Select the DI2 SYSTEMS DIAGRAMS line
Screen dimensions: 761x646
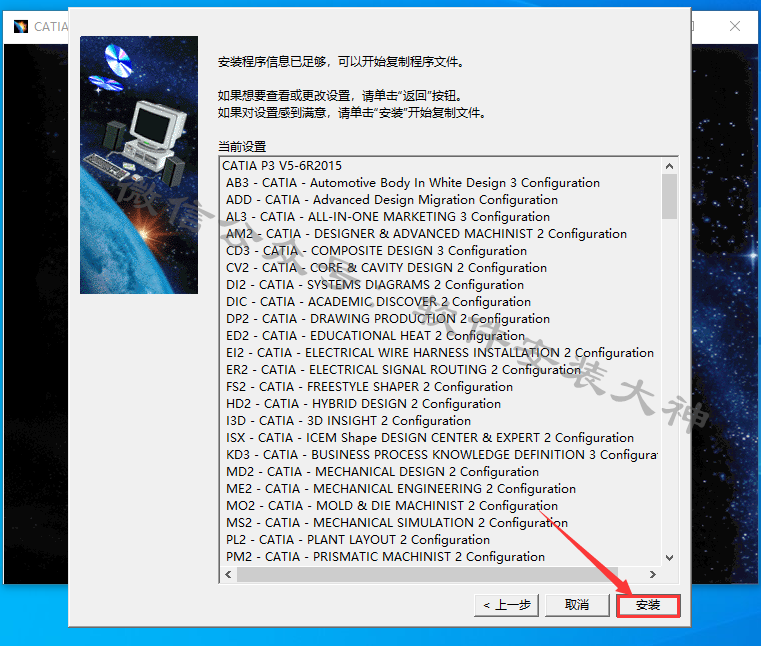click(375, 285)
